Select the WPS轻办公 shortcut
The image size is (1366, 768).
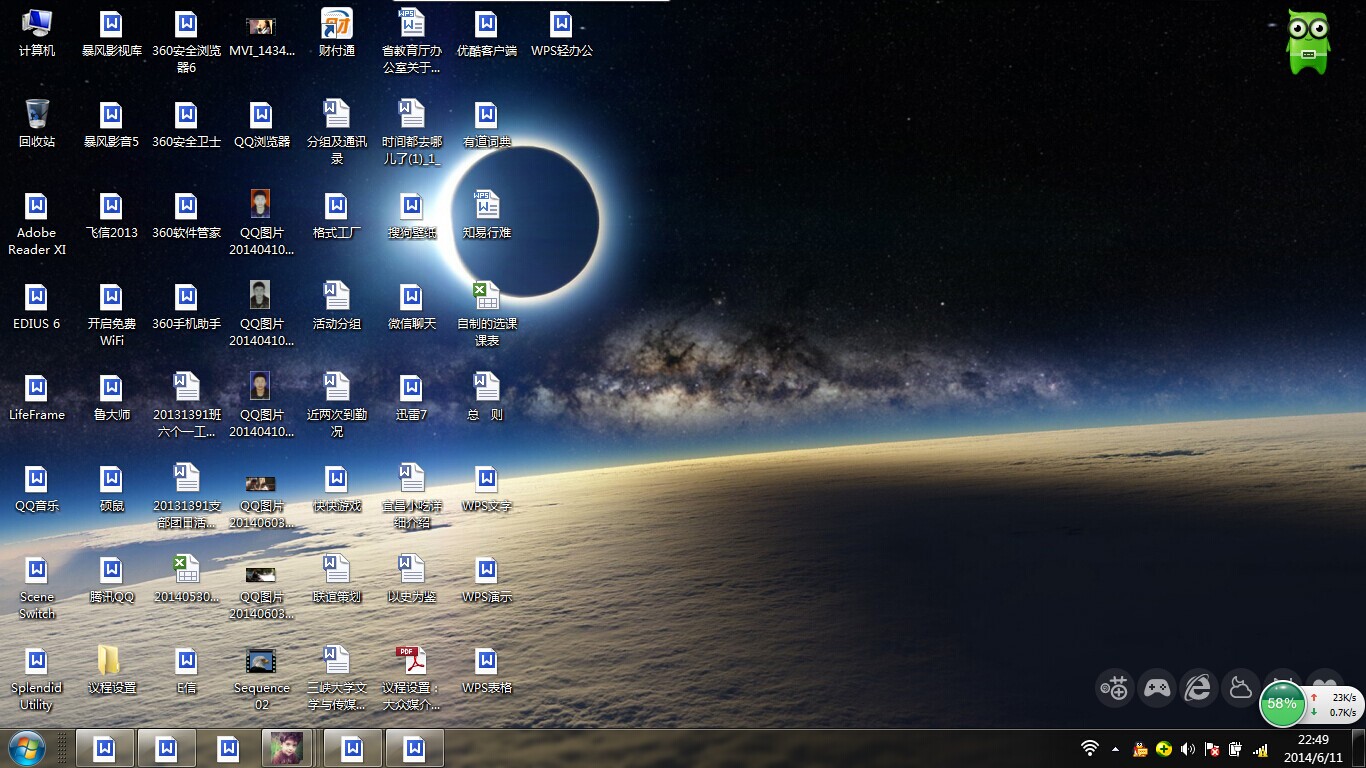click(562, 33)
